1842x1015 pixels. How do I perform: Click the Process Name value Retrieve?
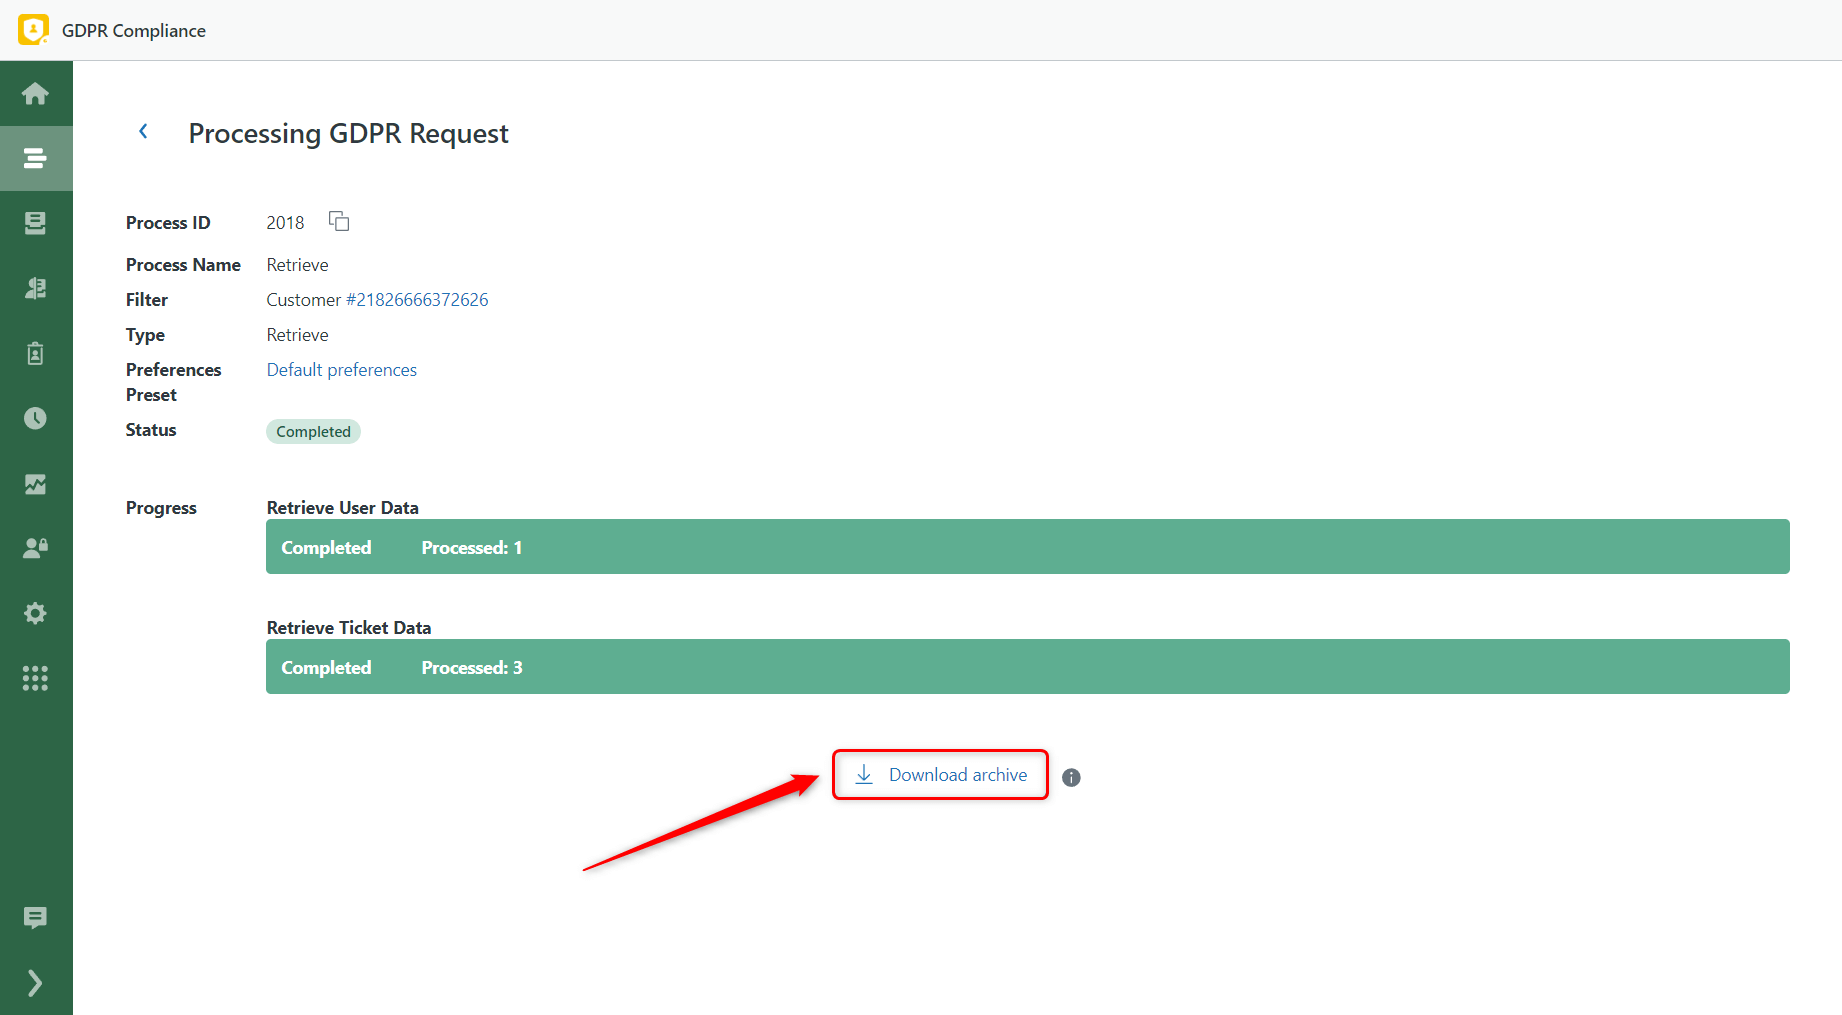click(297, 265)
